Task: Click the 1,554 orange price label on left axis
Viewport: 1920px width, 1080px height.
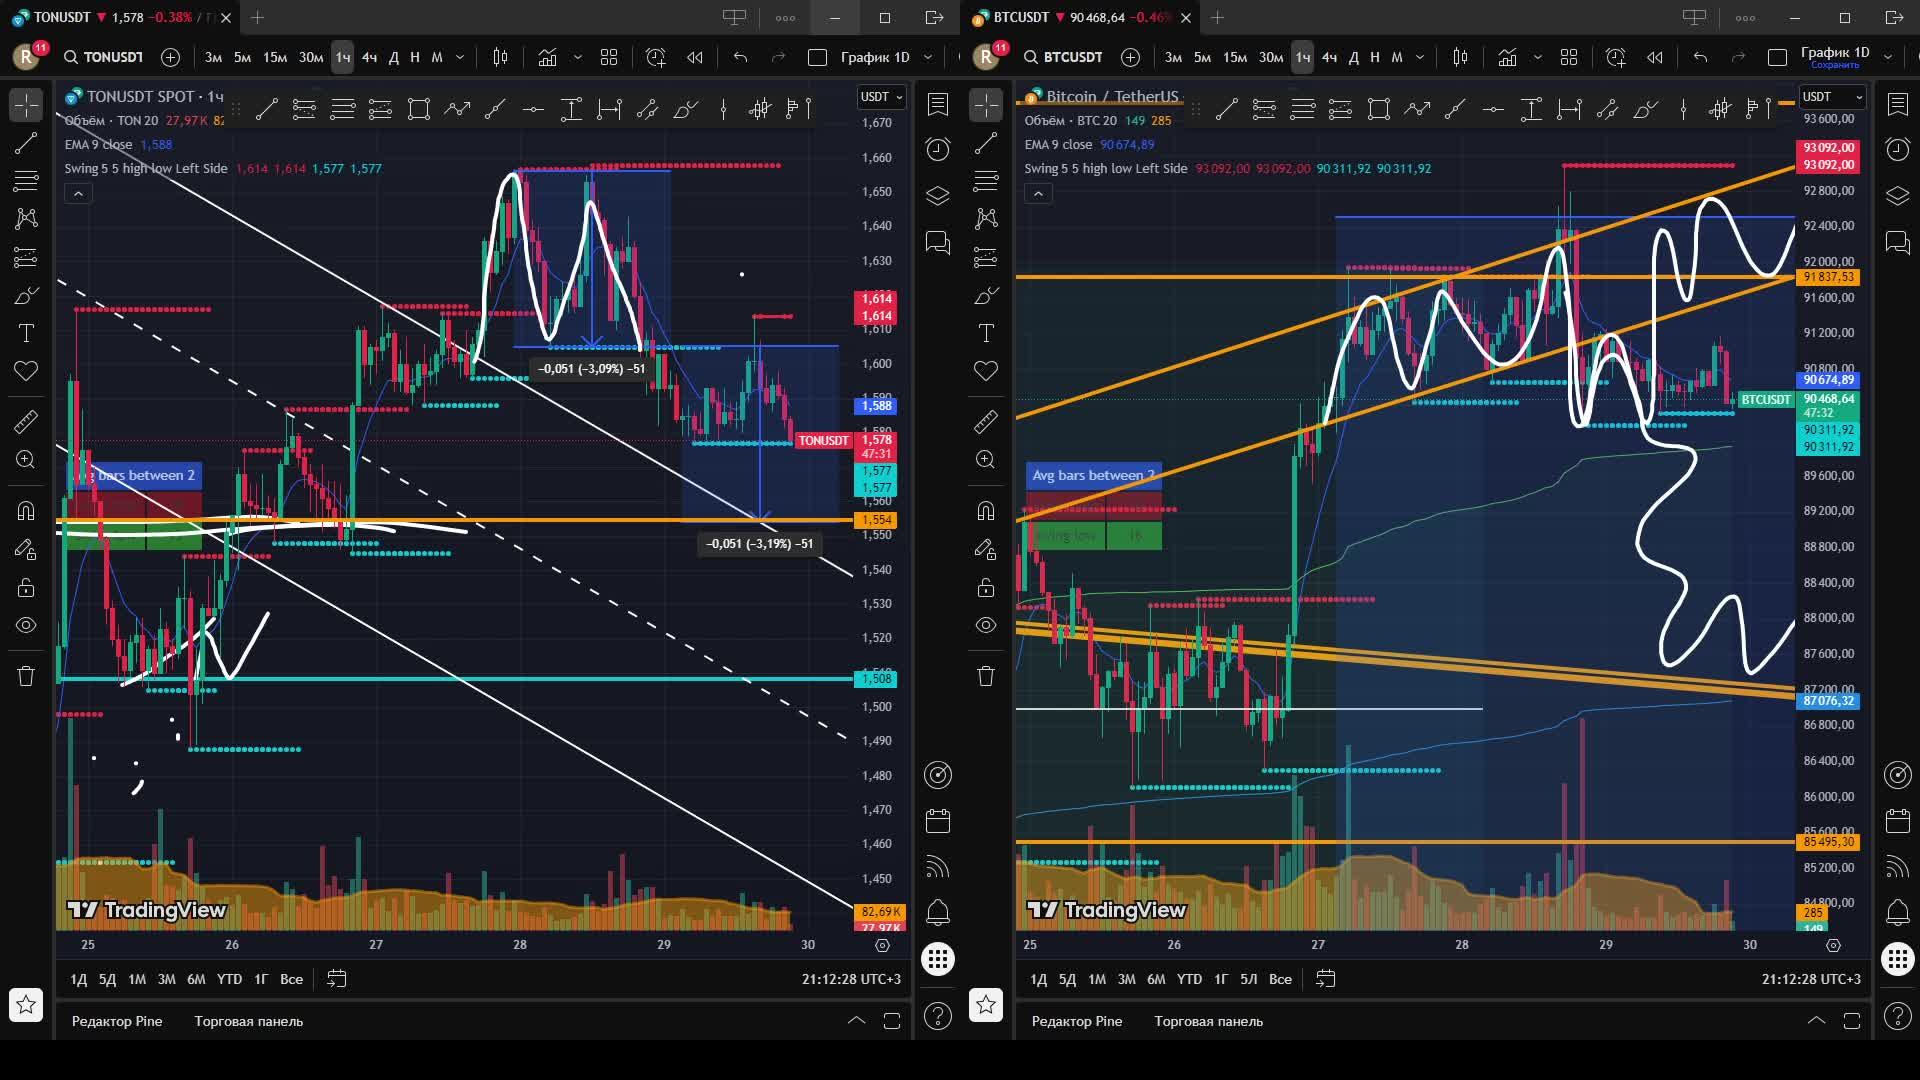Action: pos(876,520)
